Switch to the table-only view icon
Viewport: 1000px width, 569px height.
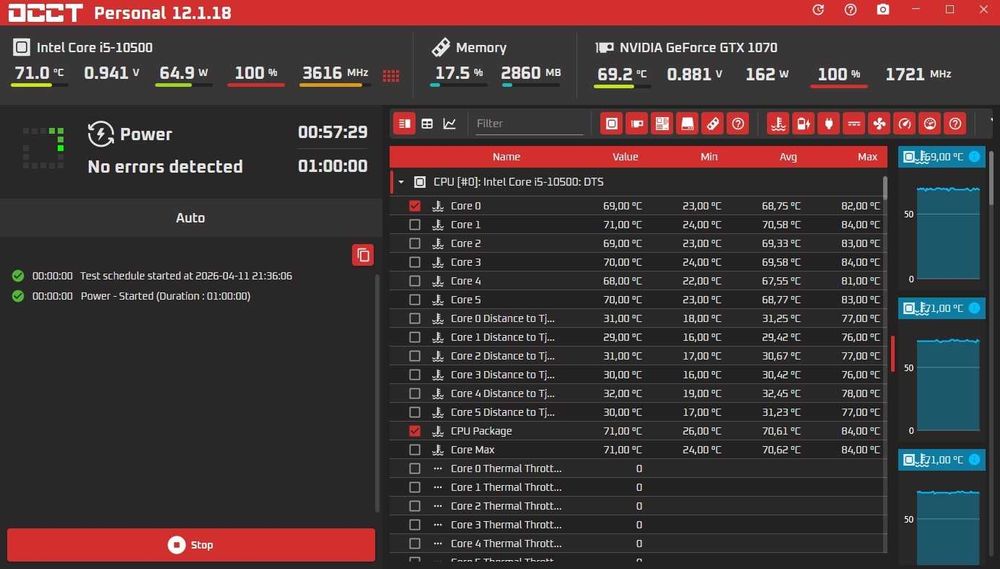pos(427,124)
